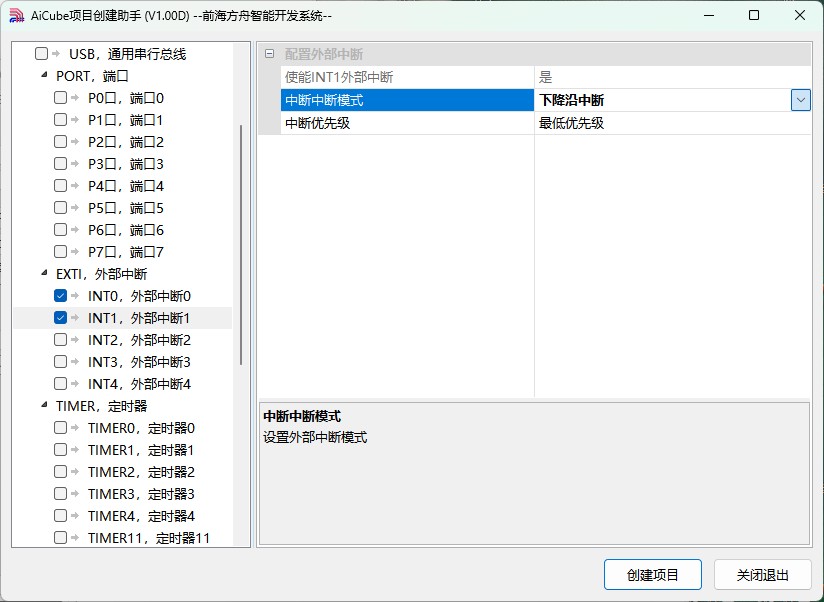Select the EXTI，外部中断 group label
824x602 pixels.
101,274
